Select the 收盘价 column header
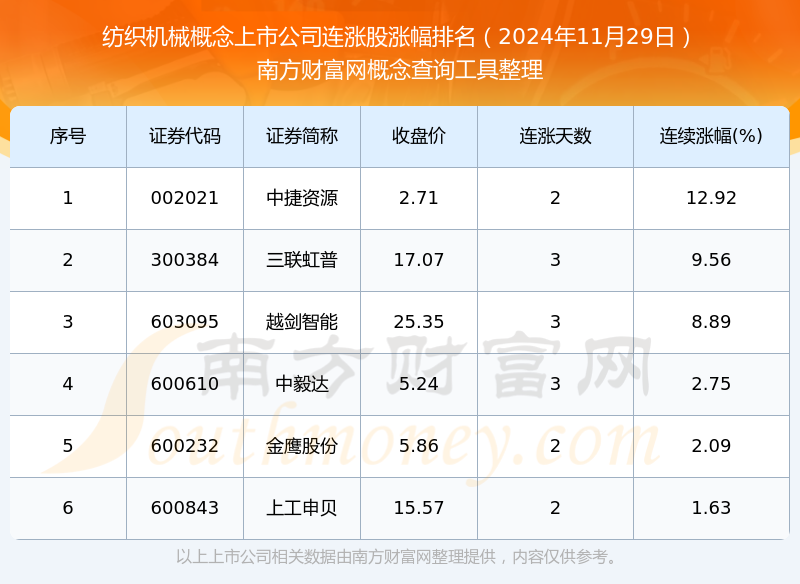800x584 pixels. [419, 136]
